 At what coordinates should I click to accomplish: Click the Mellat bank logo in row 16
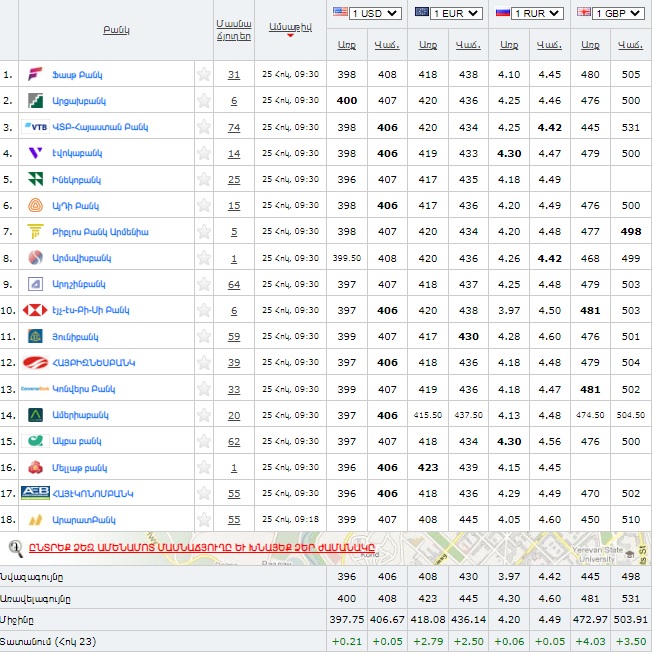(x=35, y=467)
